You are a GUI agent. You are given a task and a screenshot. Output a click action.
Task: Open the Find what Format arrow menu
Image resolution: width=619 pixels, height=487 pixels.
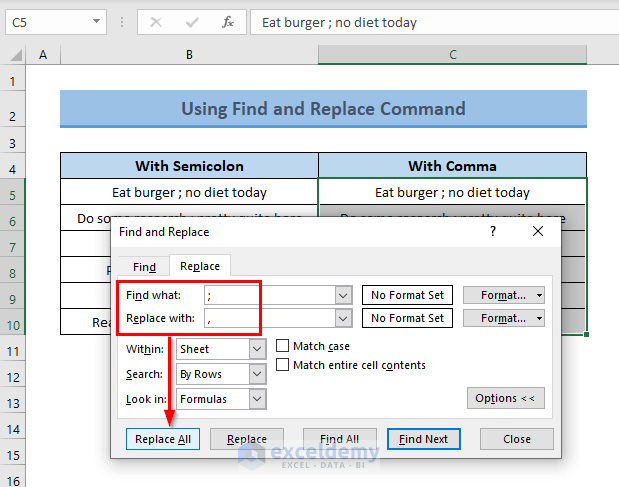point(539,295)
